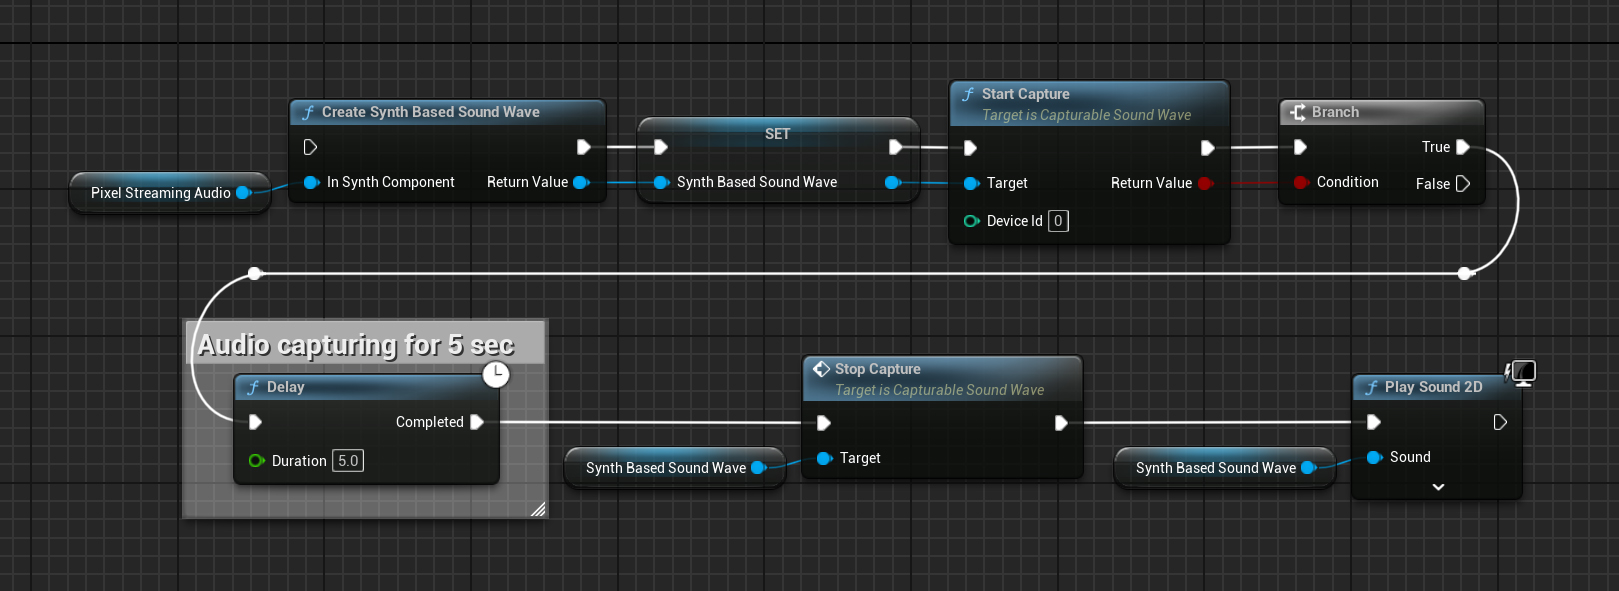Viewport: 1619px width, 591px height.
Task: Click the Delay latent clock icon
Action: pyautogui.click(x=496, y=375)
